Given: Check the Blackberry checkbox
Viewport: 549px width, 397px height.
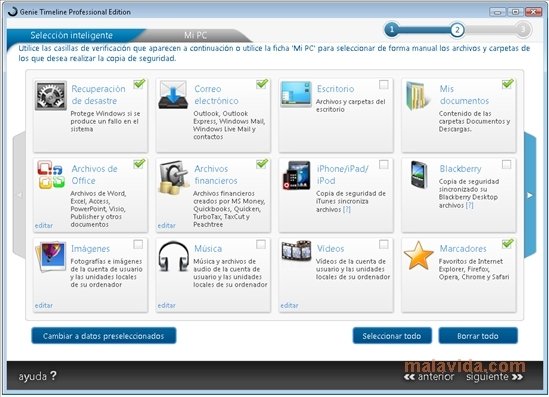Looking at the screenshot, I should tap(506, 164).
